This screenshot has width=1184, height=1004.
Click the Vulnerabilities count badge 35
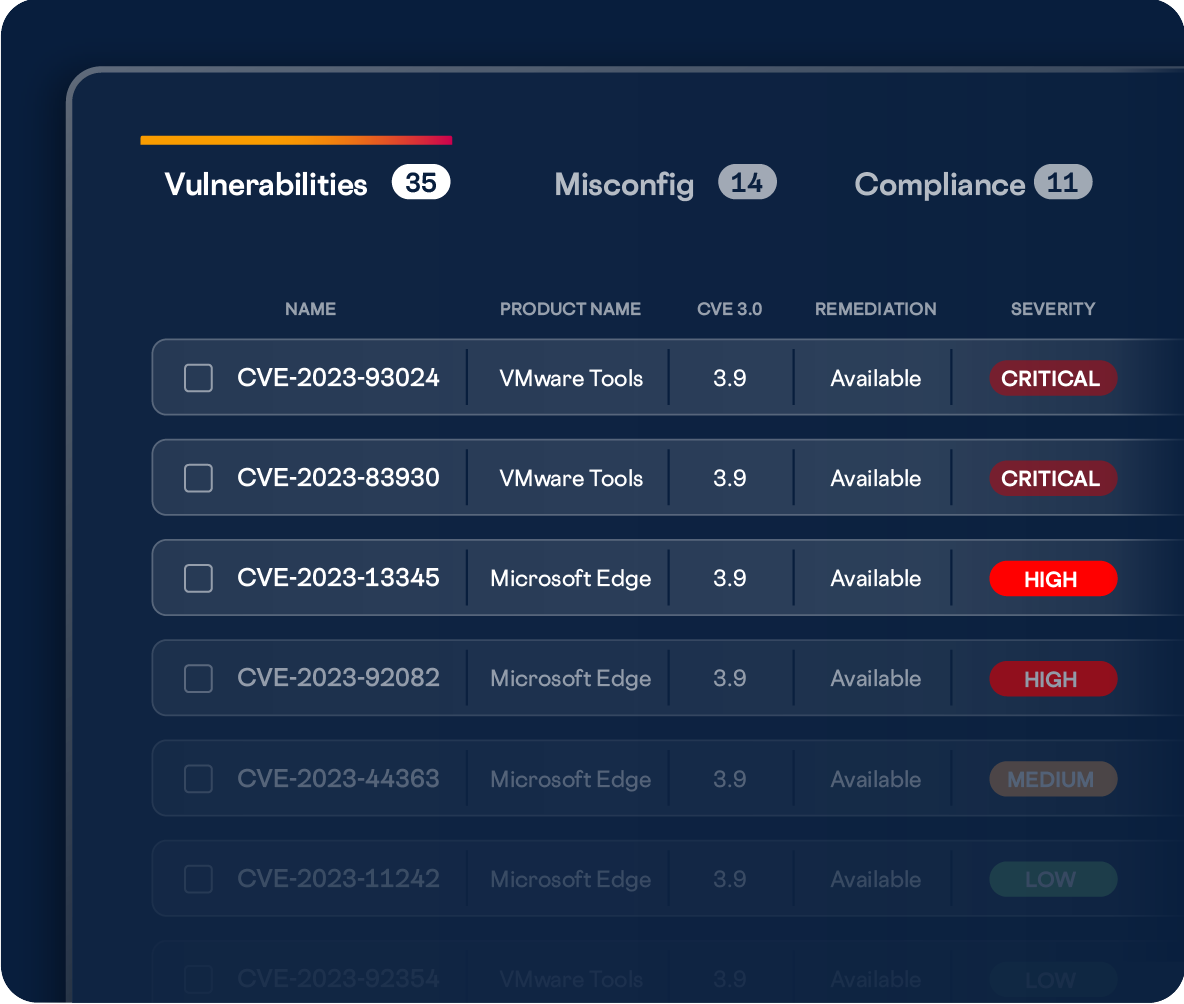(x=421, y=183)
